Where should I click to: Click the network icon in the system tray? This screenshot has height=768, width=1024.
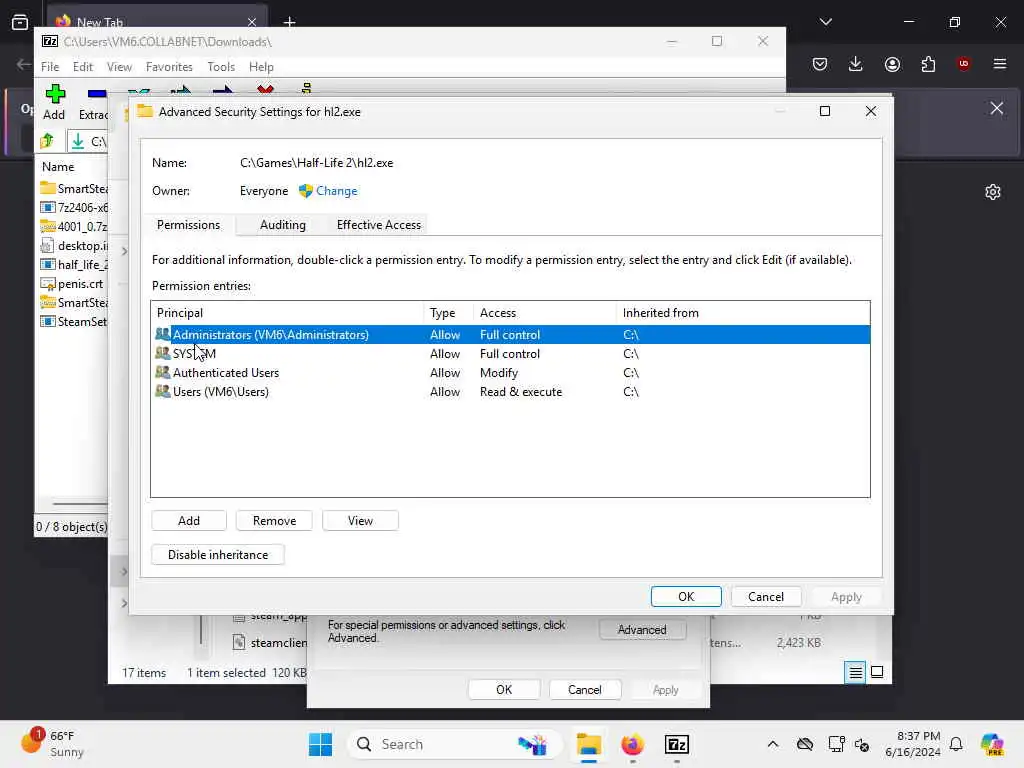(x=835, y=744)
